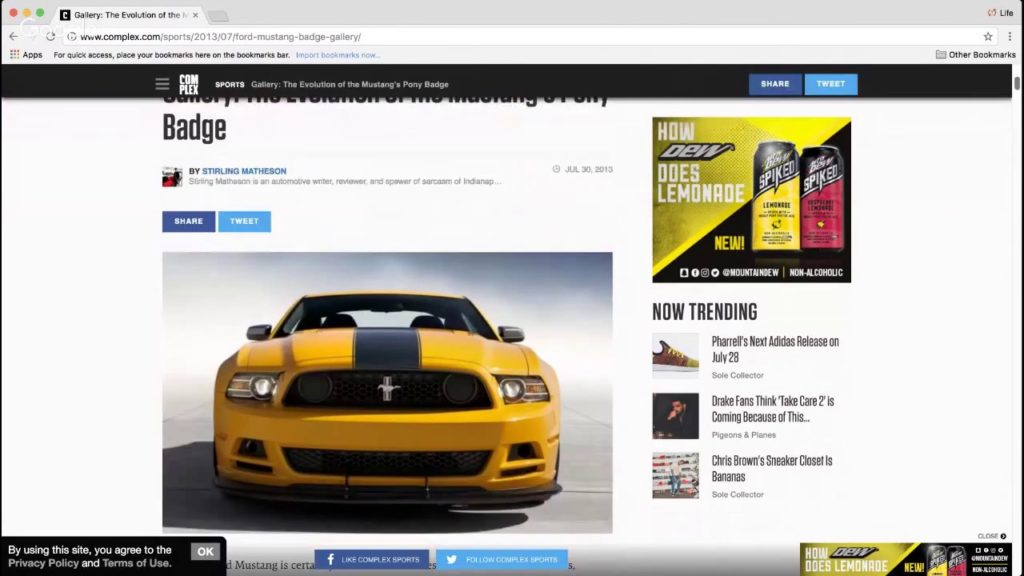Viewport: 1024px width, 576px height.
Task: Click the address bar URL
Action: coord(221,37)
